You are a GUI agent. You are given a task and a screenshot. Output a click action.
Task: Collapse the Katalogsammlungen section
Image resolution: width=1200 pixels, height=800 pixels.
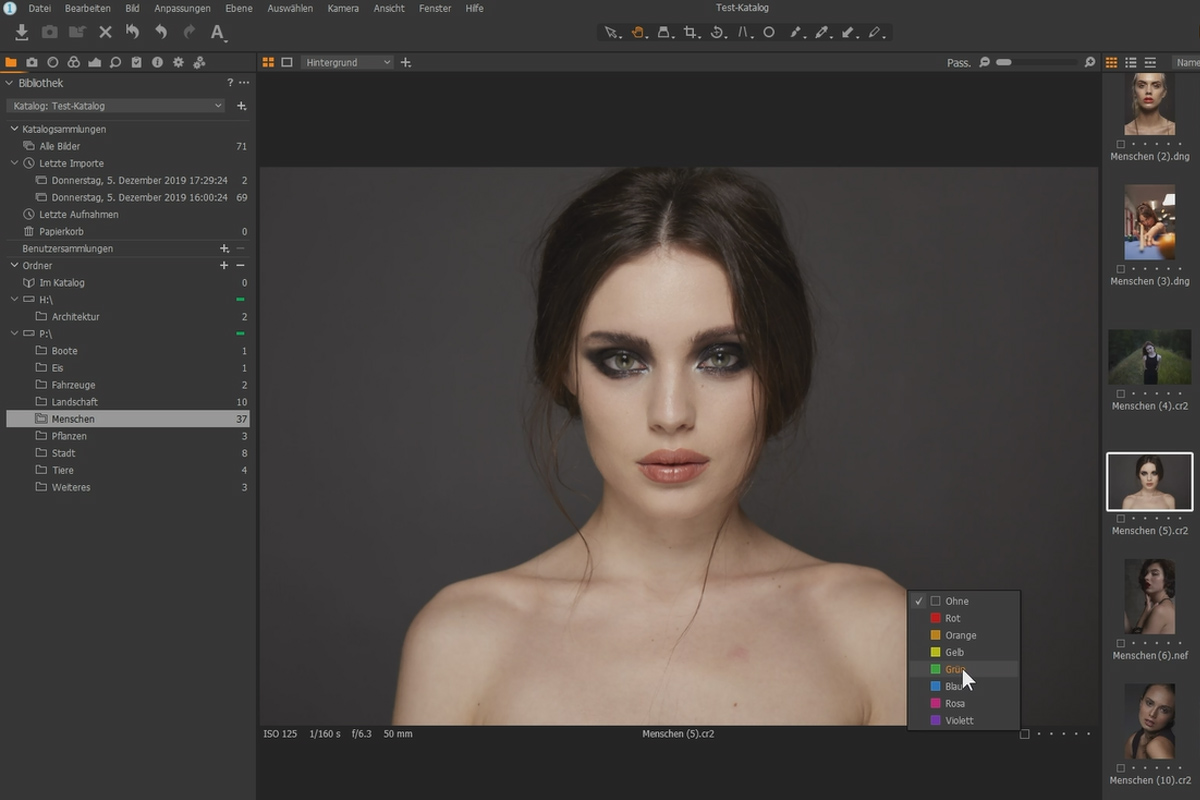[14, 129]
